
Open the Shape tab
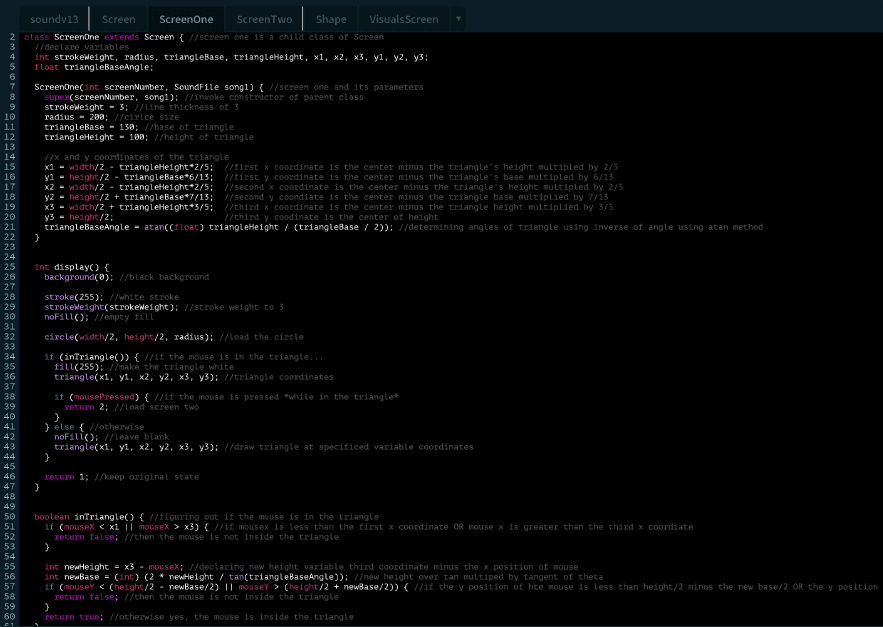(x=331, y=18)
